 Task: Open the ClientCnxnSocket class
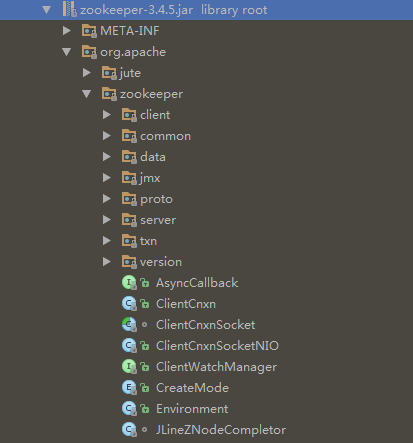[x=206, y=325]
